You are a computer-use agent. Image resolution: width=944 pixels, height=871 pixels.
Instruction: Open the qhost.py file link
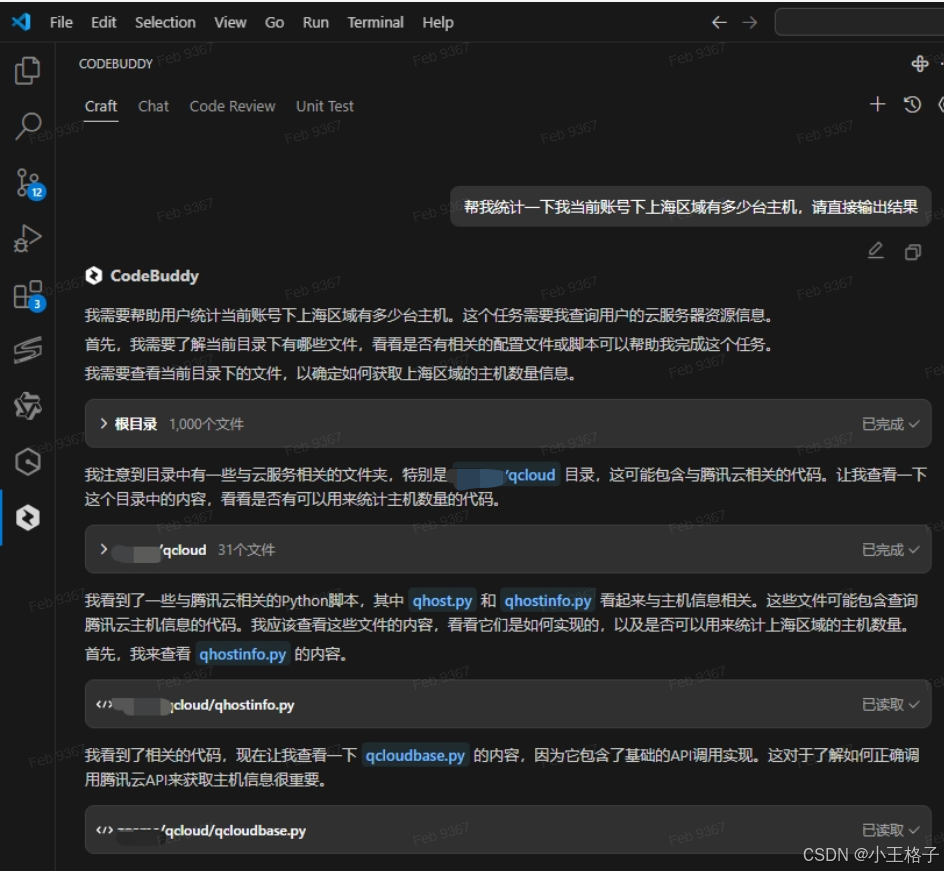[442, 601]
